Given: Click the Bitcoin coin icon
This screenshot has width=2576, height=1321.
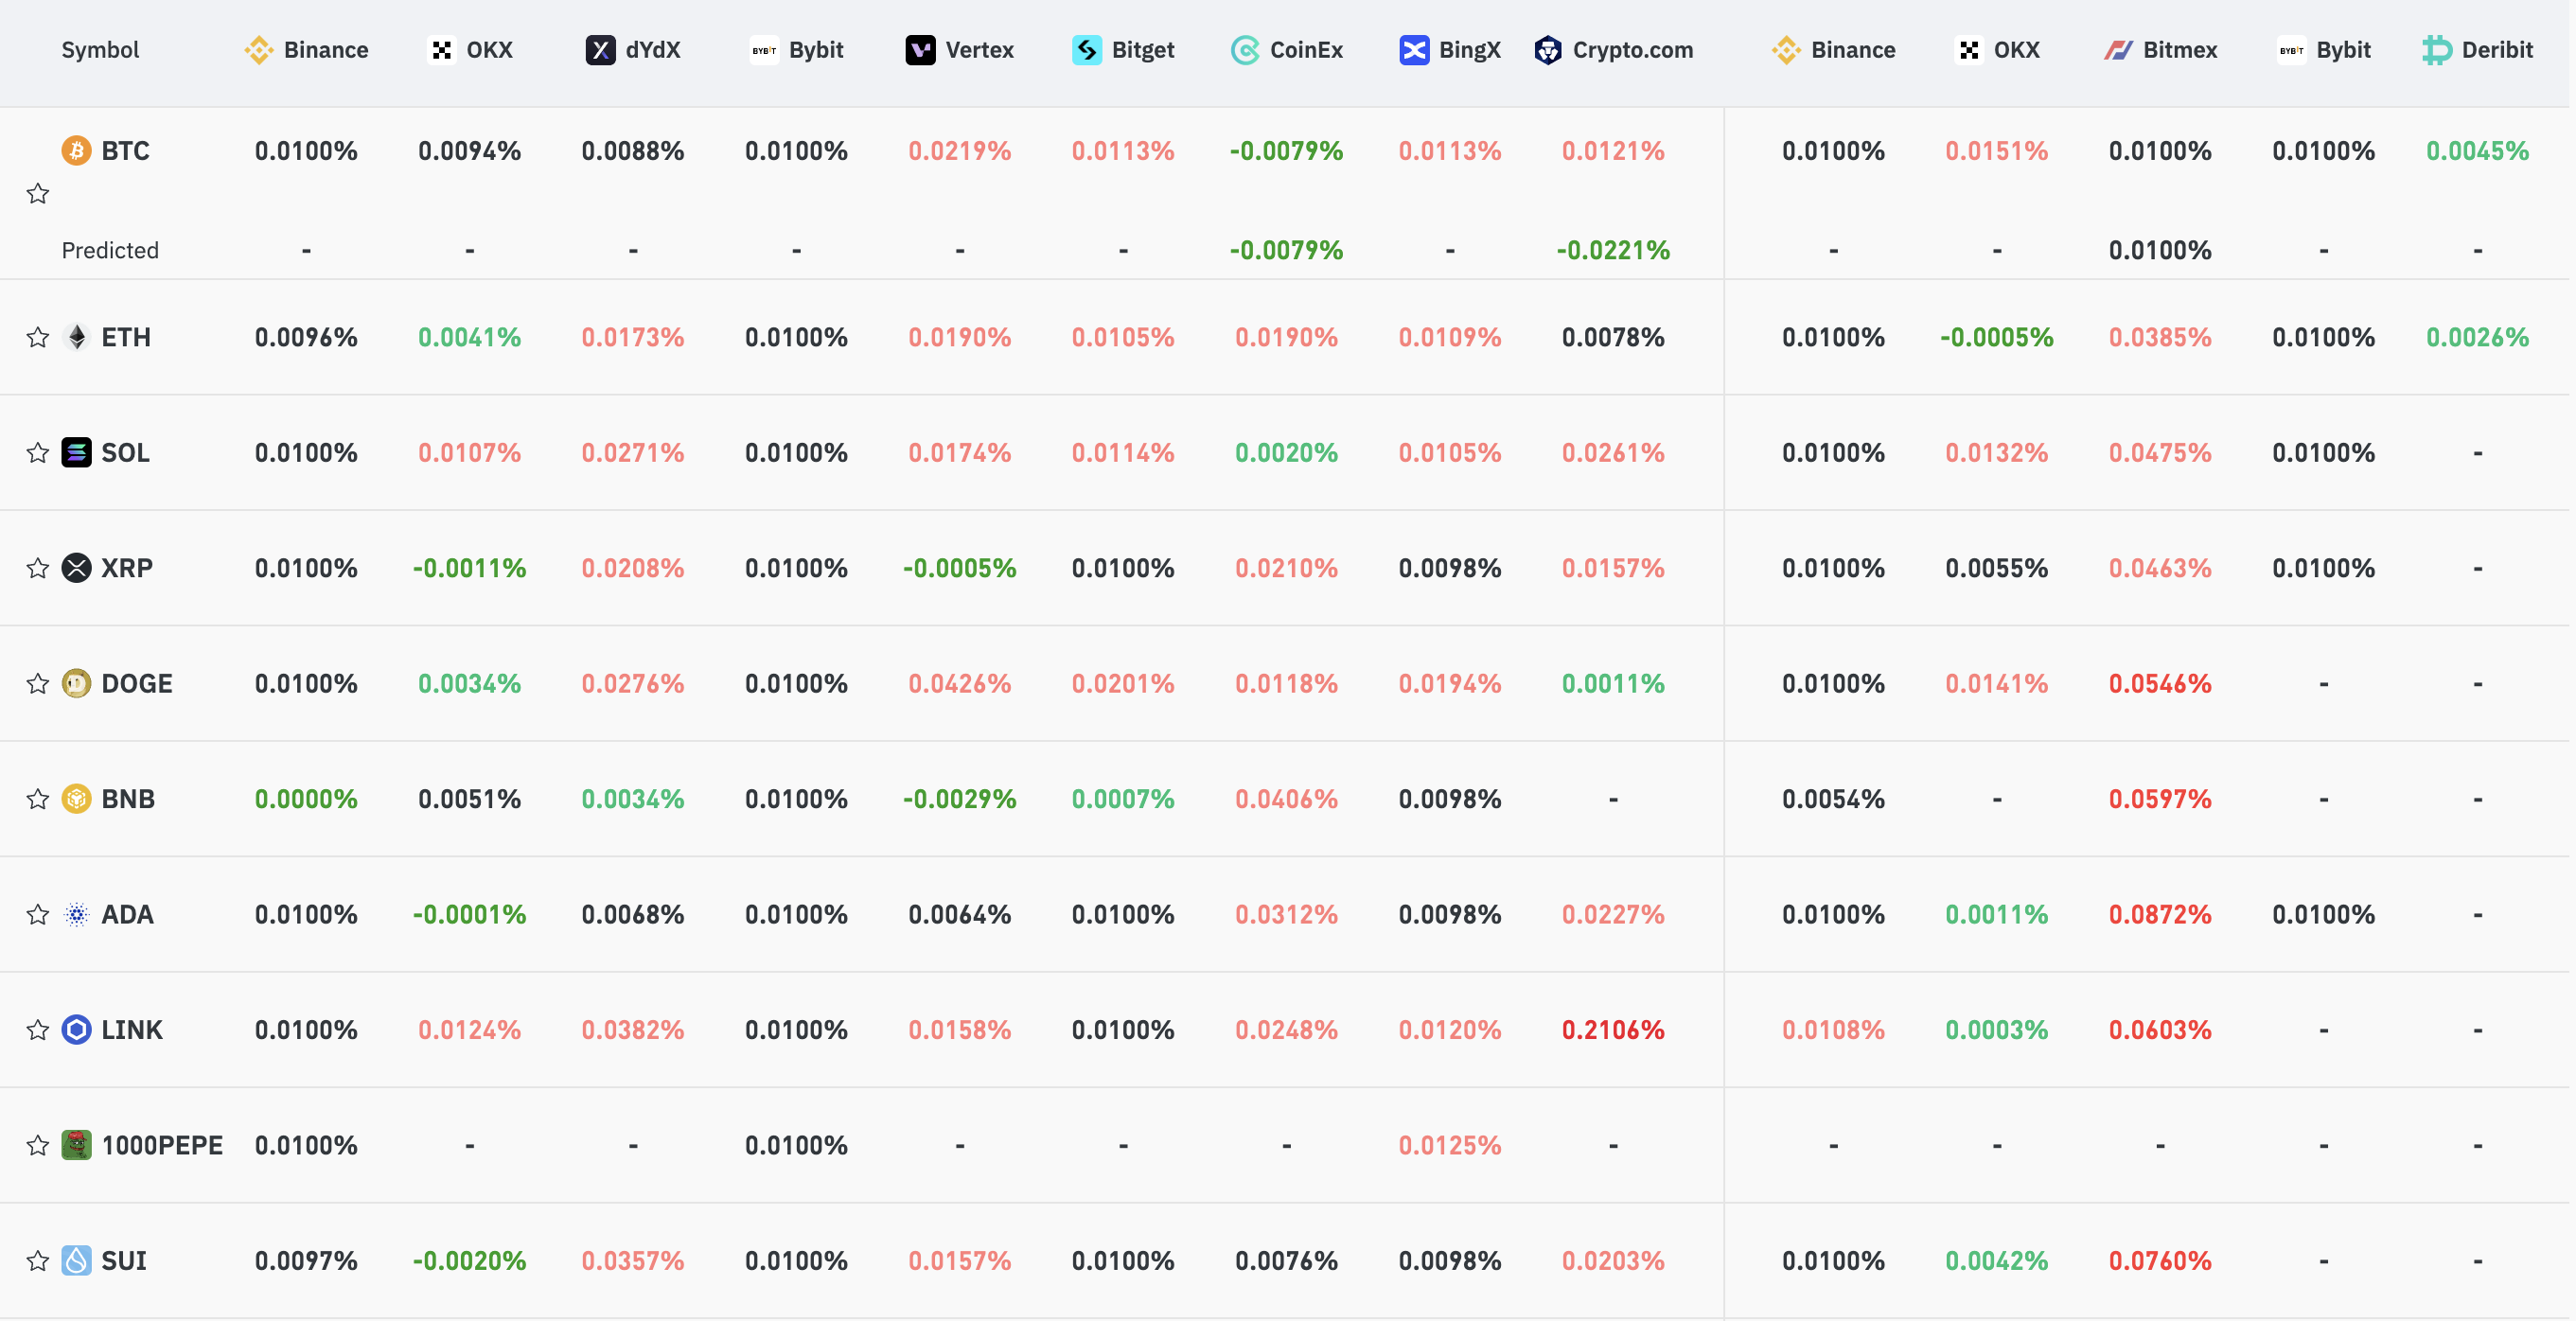Looking at the screenshot, I should click(76, 151).
